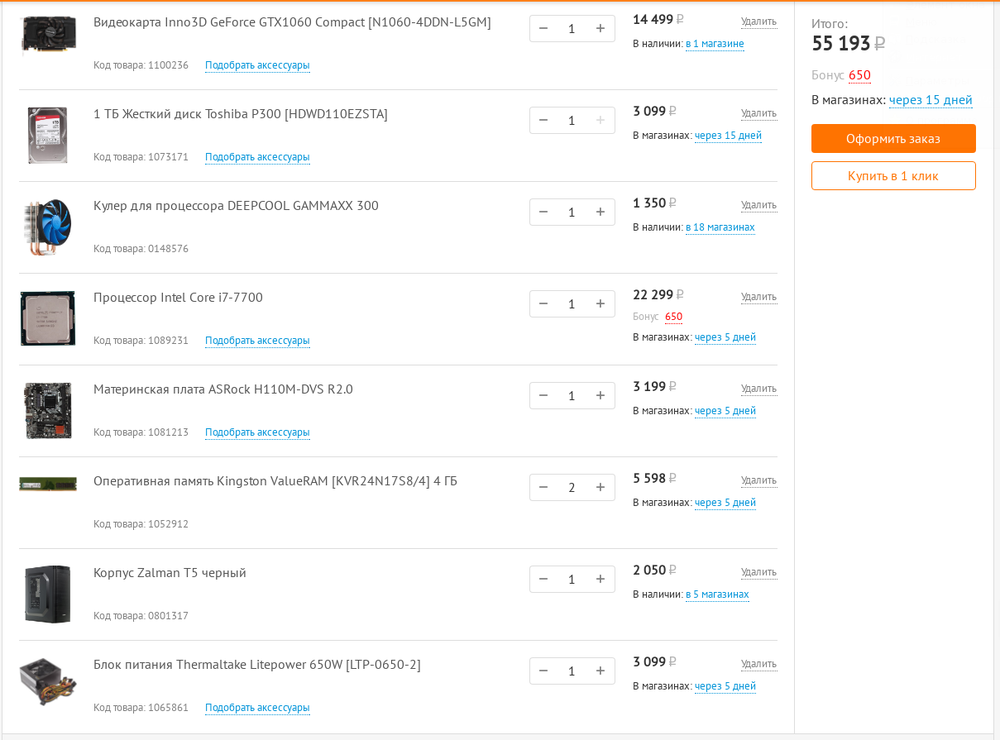Expand 'через 15 дней' link in order summary
The height and width of the screenshot is (740, 1000).
click(930, 100)
